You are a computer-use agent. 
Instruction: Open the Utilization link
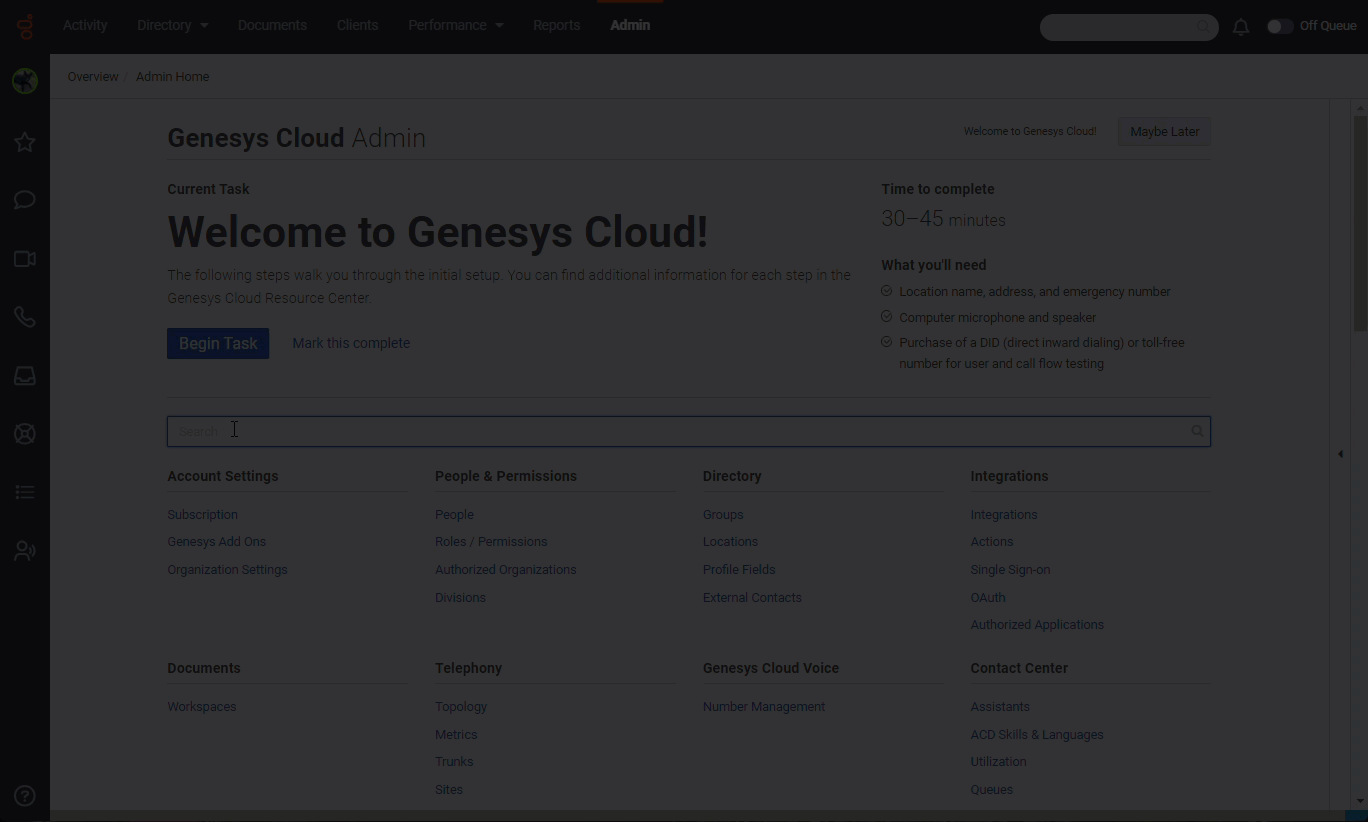pos(998,762)
